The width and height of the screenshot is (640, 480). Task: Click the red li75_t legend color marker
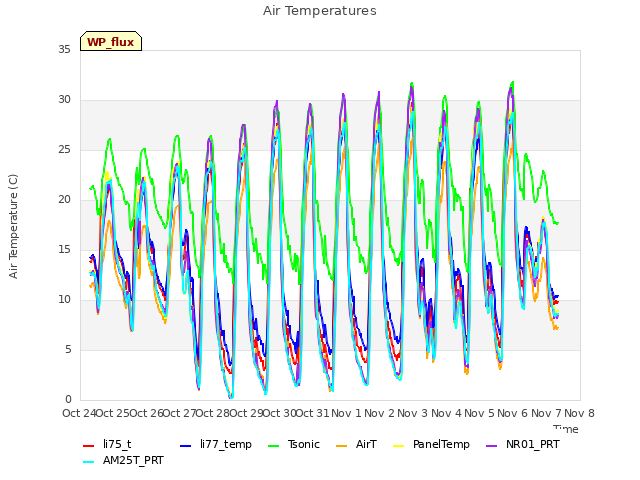point(89,445)
